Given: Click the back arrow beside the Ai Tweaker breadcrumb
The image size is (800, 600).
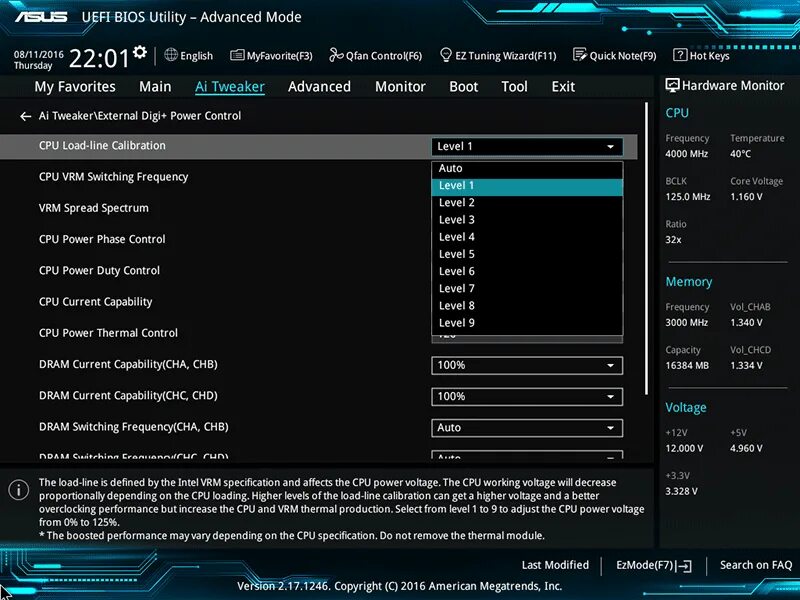Looking at the screenshot, I should [25, 116].
